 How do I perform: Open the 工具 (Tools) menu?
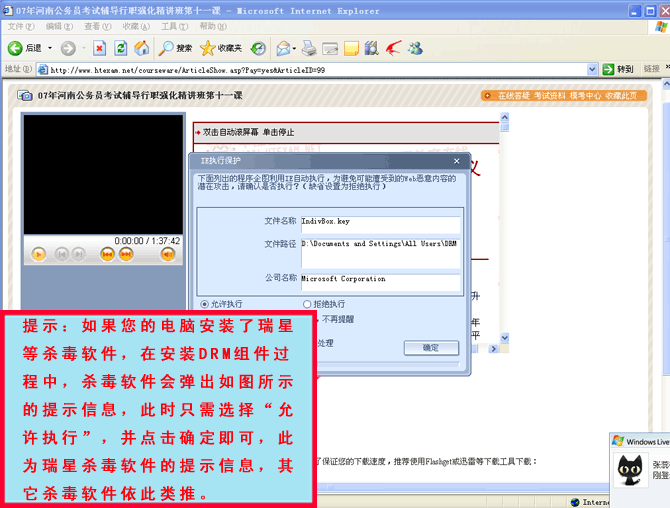[x=174, y=26]
